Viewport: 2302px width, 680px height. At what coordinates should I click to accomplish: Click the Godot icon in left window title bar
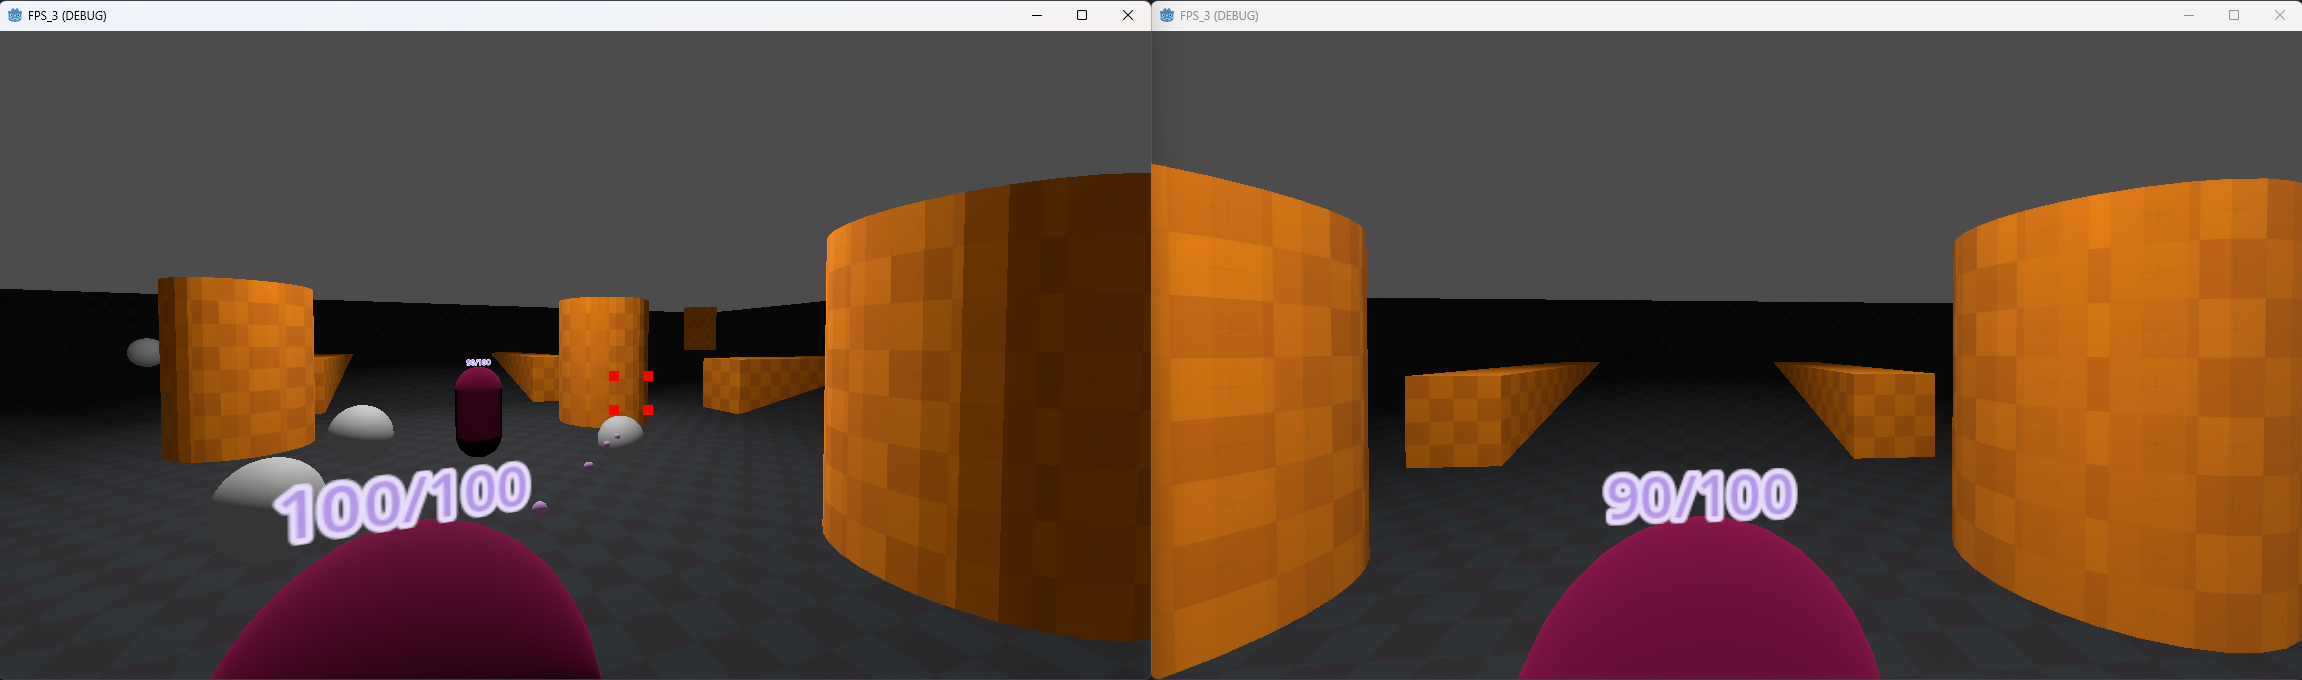click(15, 15)
